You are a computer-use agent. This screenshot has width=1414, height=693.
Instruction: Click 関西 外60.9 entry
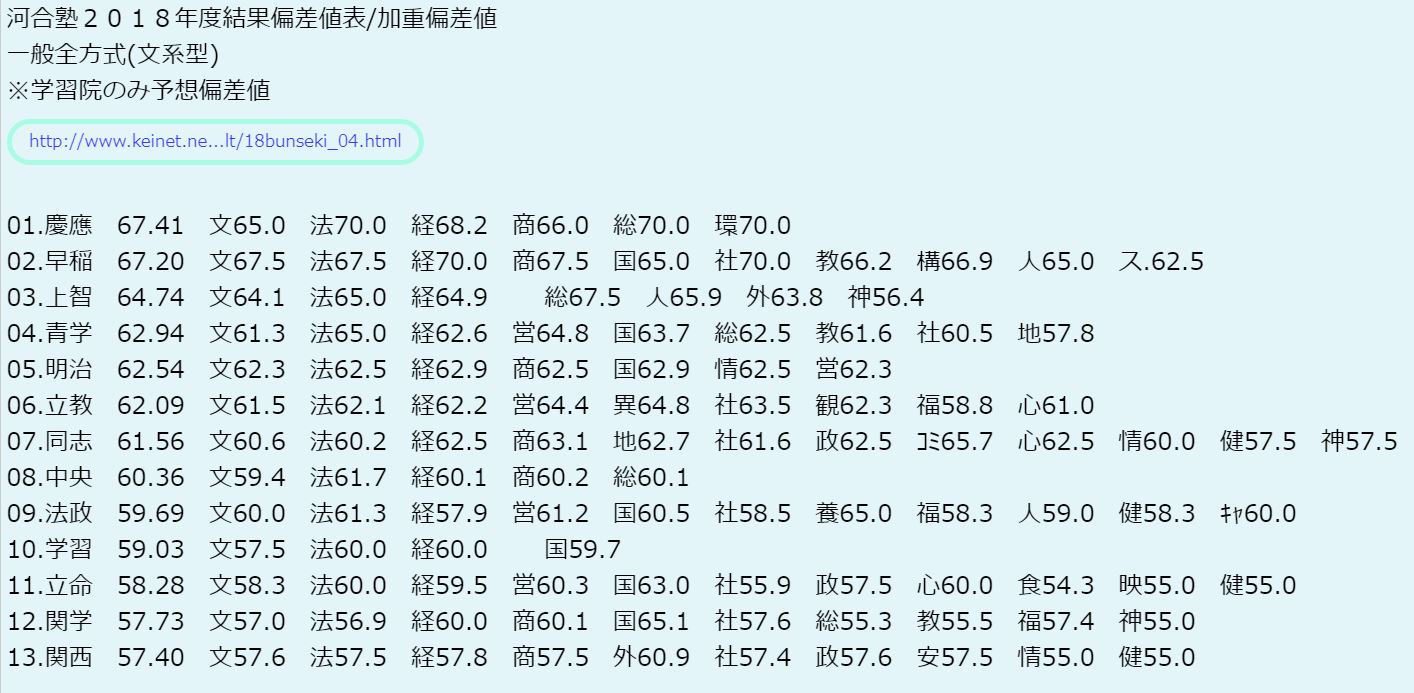pyautogui.click(x=652, y=658)
